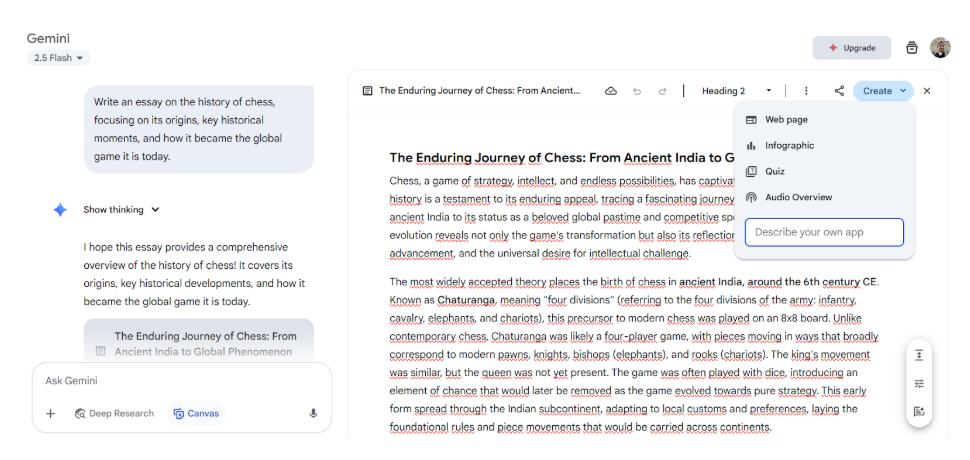Open the 2.5 Flash model selector

tap(58, 58)
